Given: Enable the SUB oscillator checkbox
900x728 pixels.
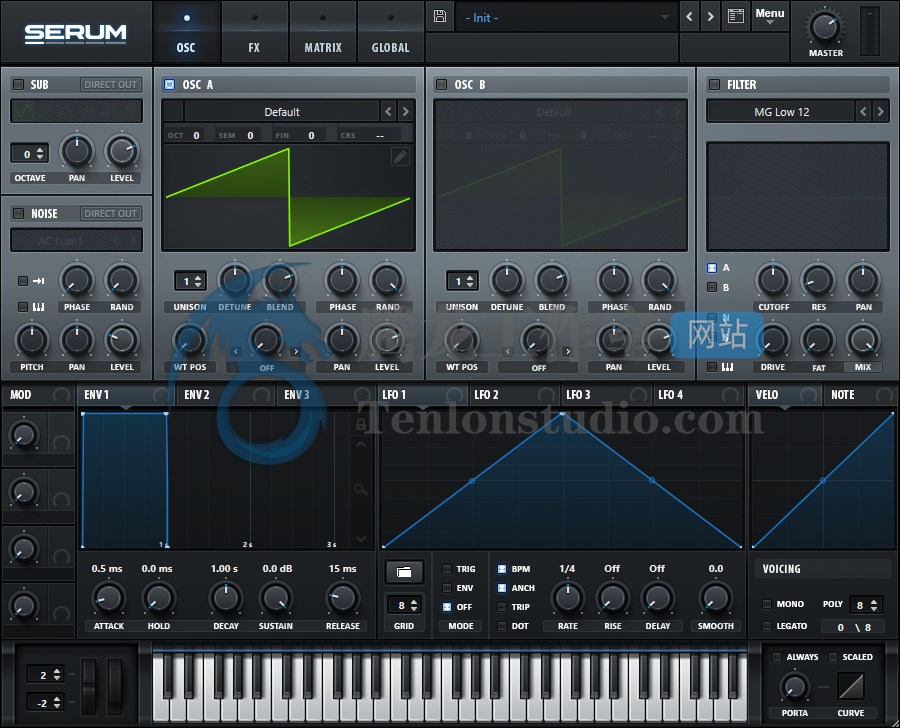Looking at the screenshot, I should [18, 84].
